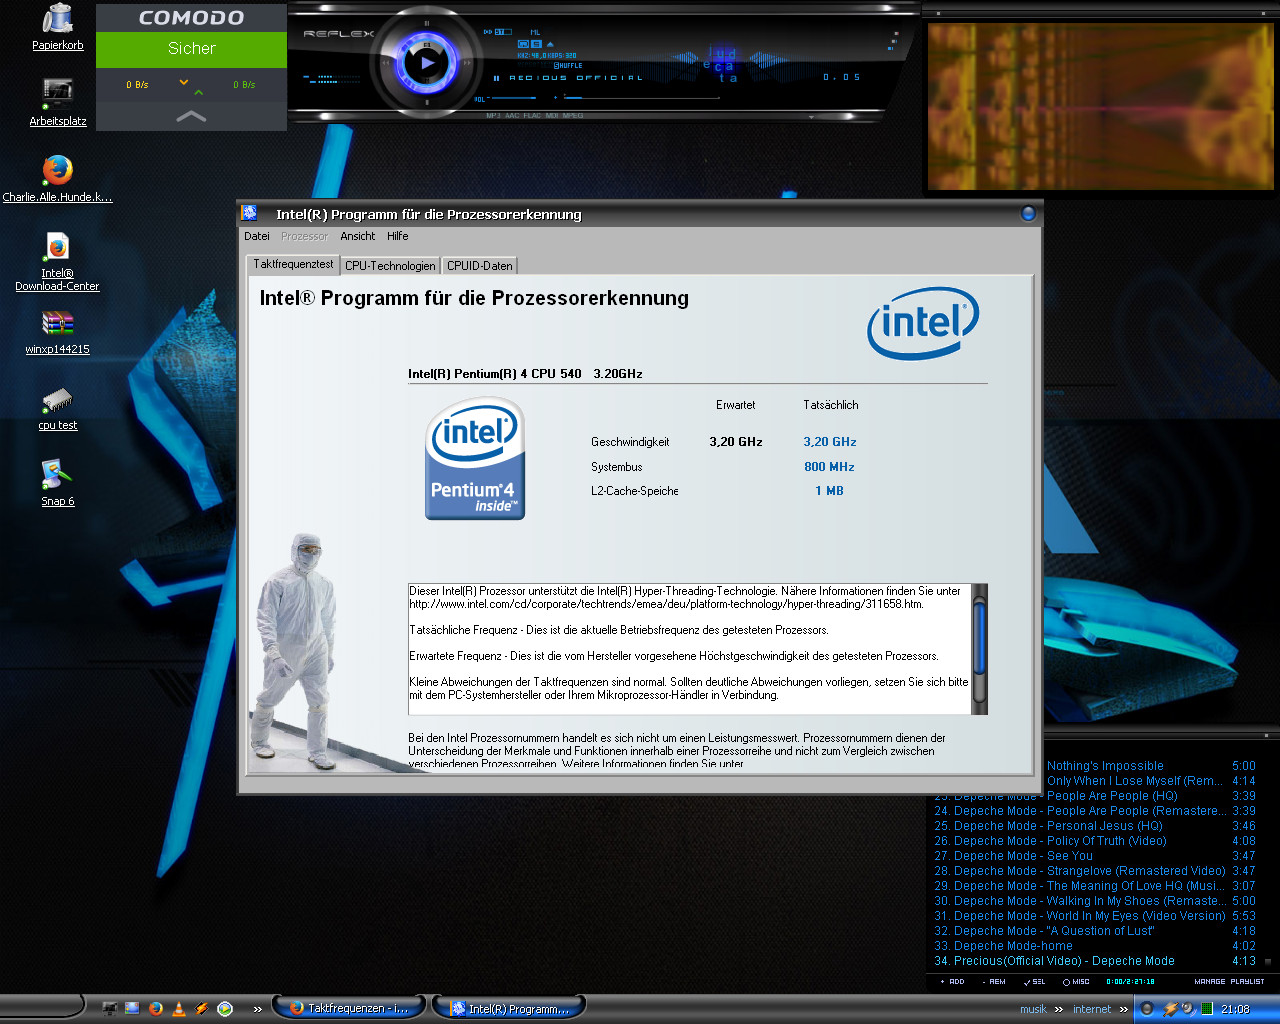Expand the quick launch overflow chevron

pos(257,1010)
